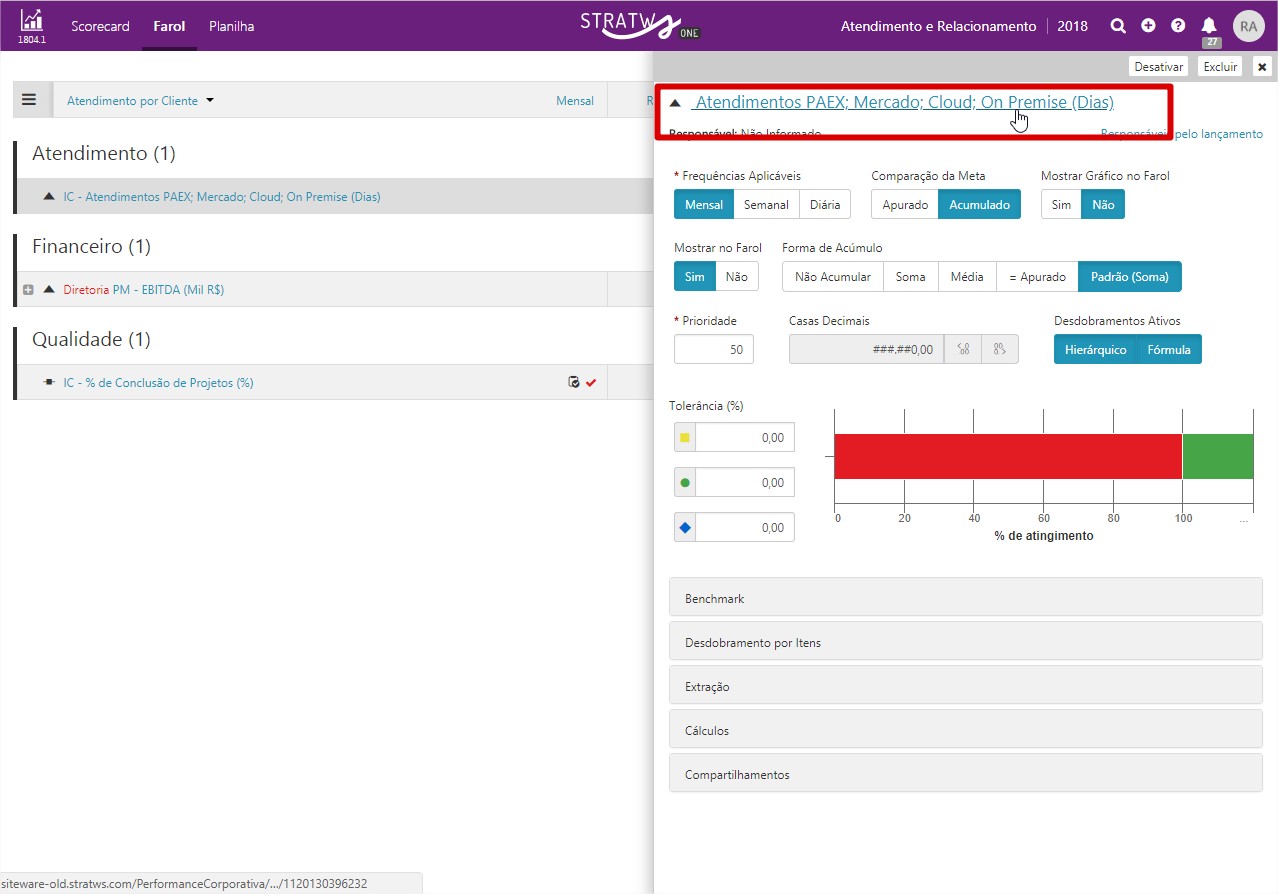Viewport: 1278px width, 894px height.
Task: Expand the Extração section
Action: click(966, 686)
